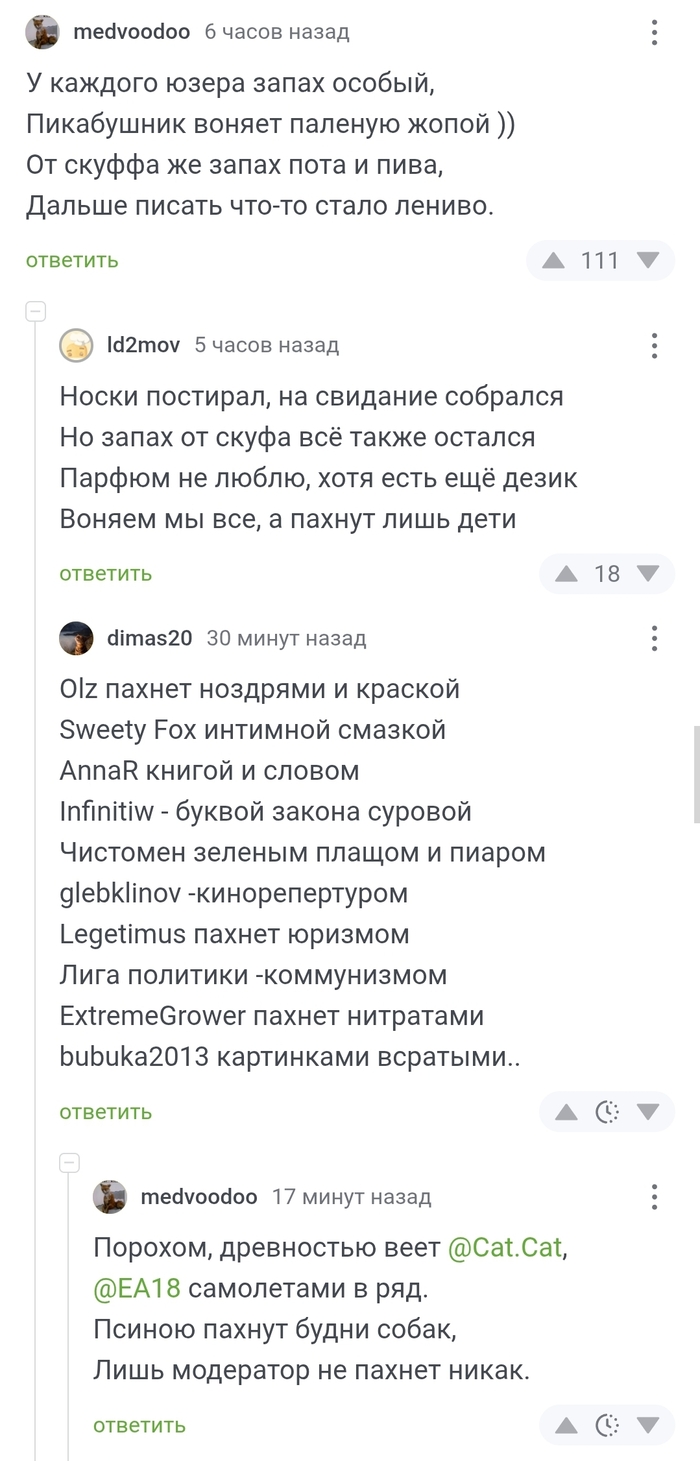Open three-dot menu on medvoodoo's top comment
This screenshot has width=700, height=1461.
point(654,33)
